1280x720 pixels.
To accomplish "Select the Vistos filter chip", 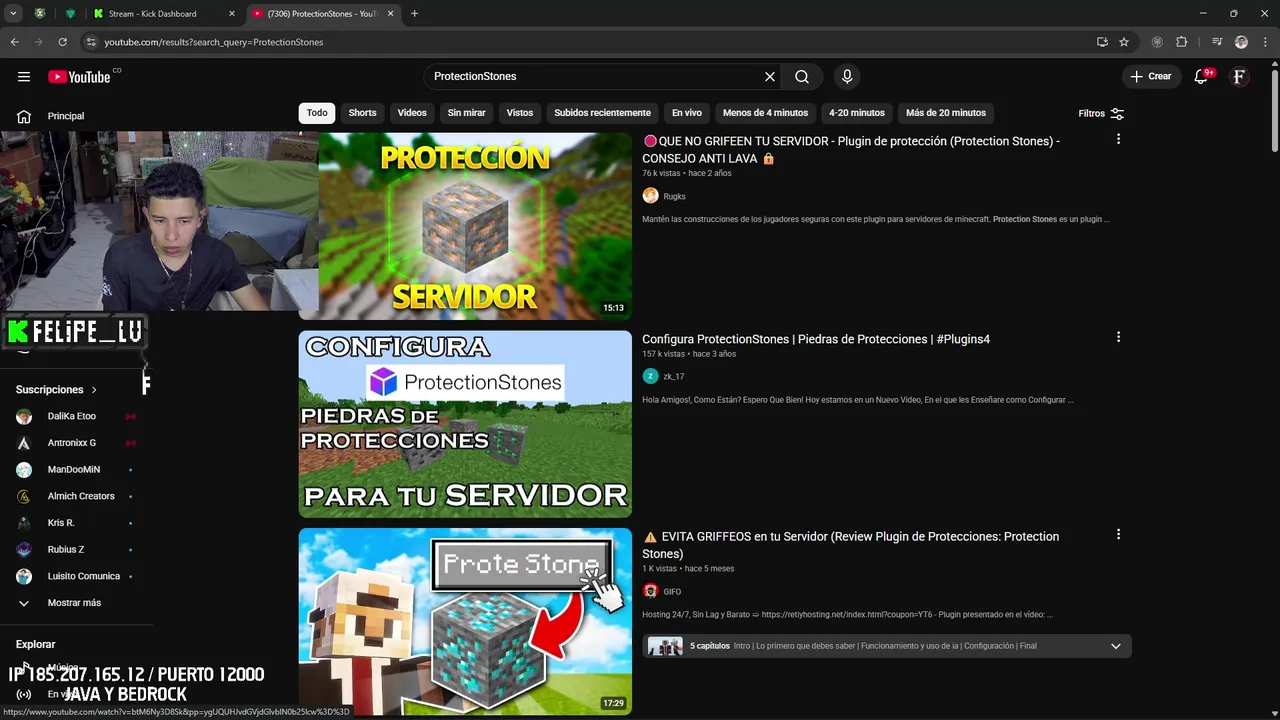I will click(520, 113).
